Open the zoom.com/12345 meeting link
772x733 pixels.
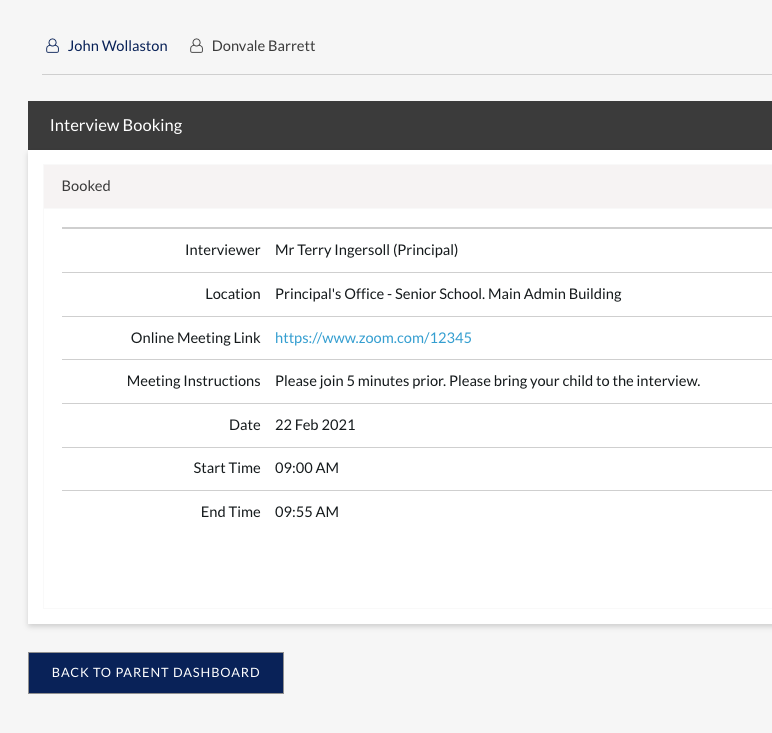[373, 338]
